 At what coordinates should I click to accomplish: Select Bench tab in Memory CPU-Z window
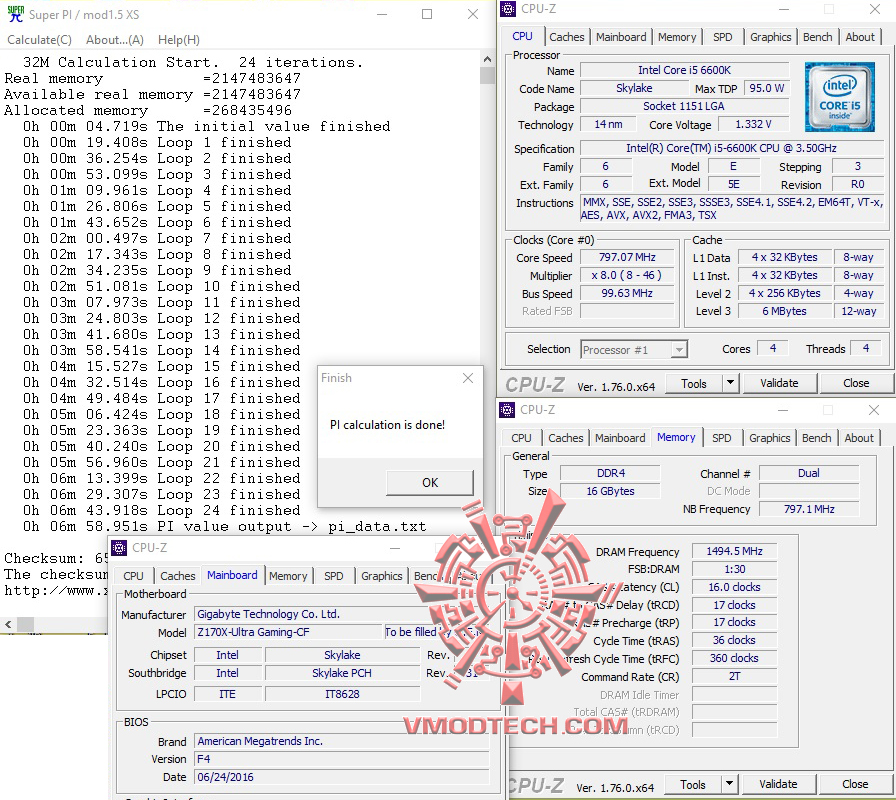pyautogui.click(x=816, y=438)
